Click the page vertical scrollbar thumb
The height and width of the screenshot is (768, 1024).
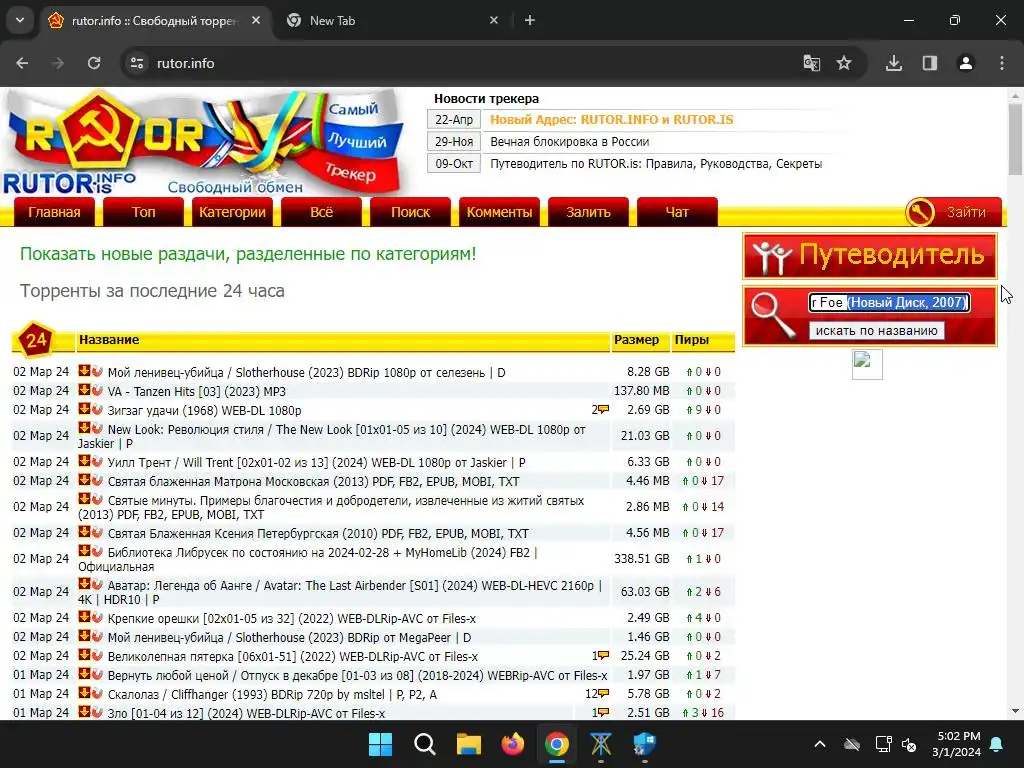[x=1015, y=138]
